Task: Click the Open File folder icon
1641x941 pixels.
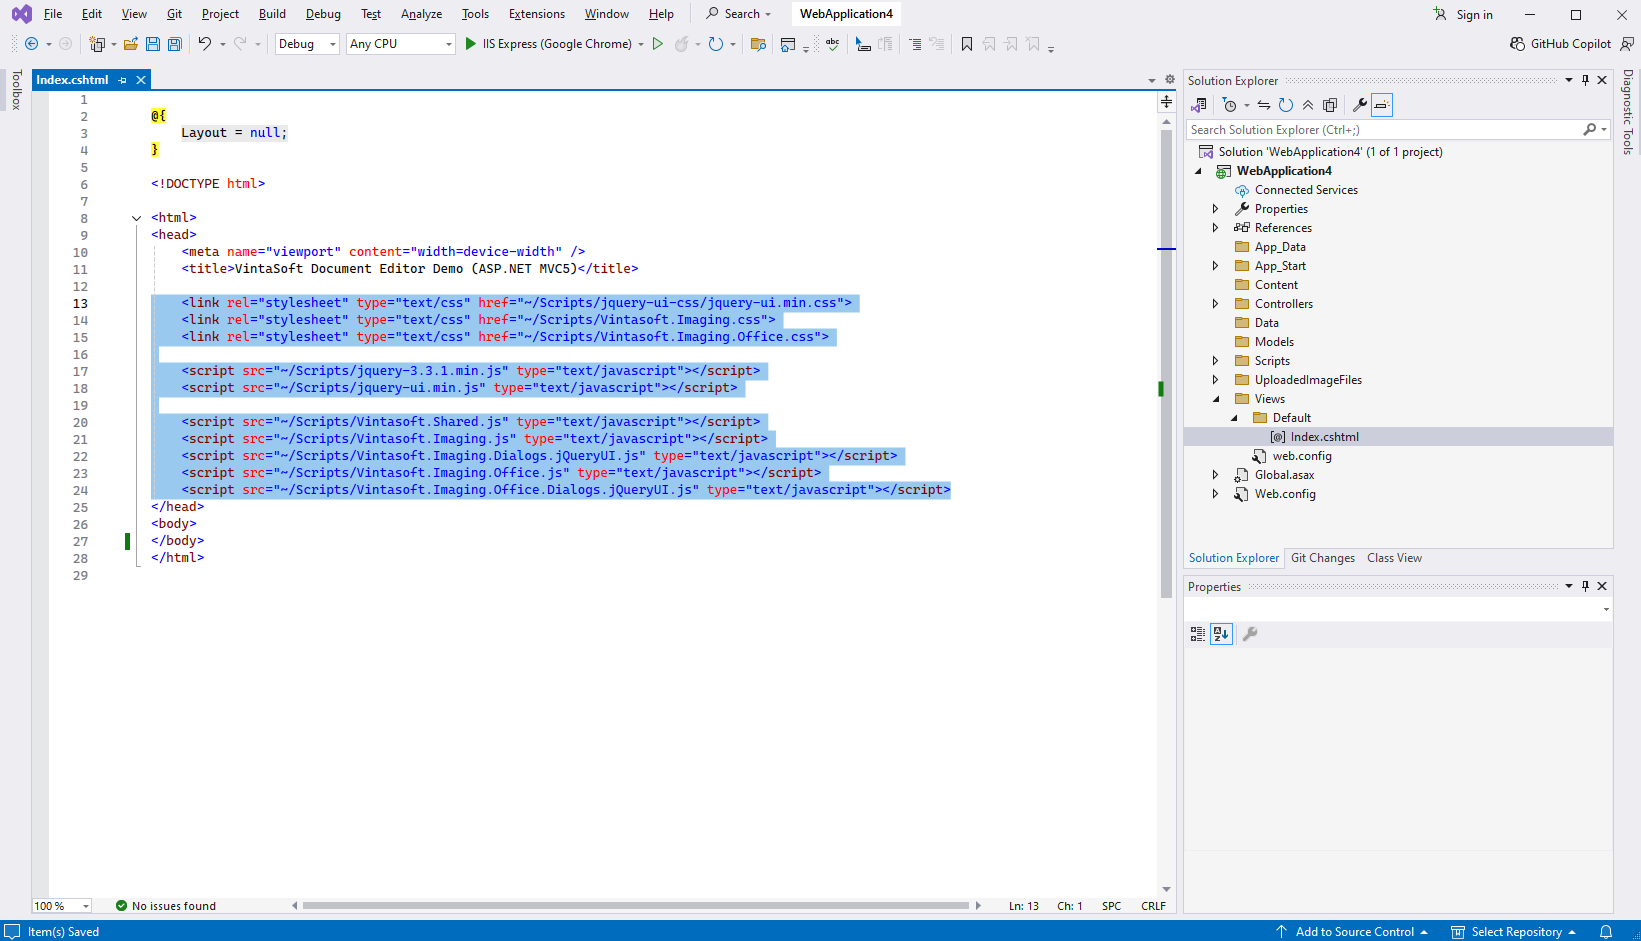Action: (x=130, y=44)
